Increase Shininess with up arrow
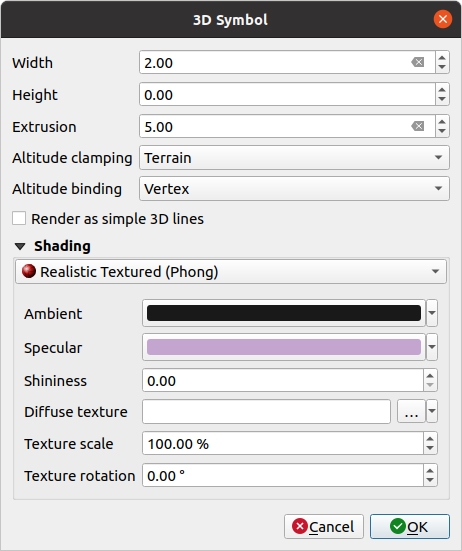 430,376
